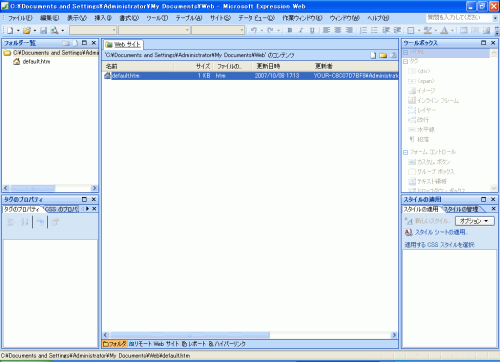The image size is (500, 362).
Task: Select default.htm row in Web site contents
Action: coord(251,76)
